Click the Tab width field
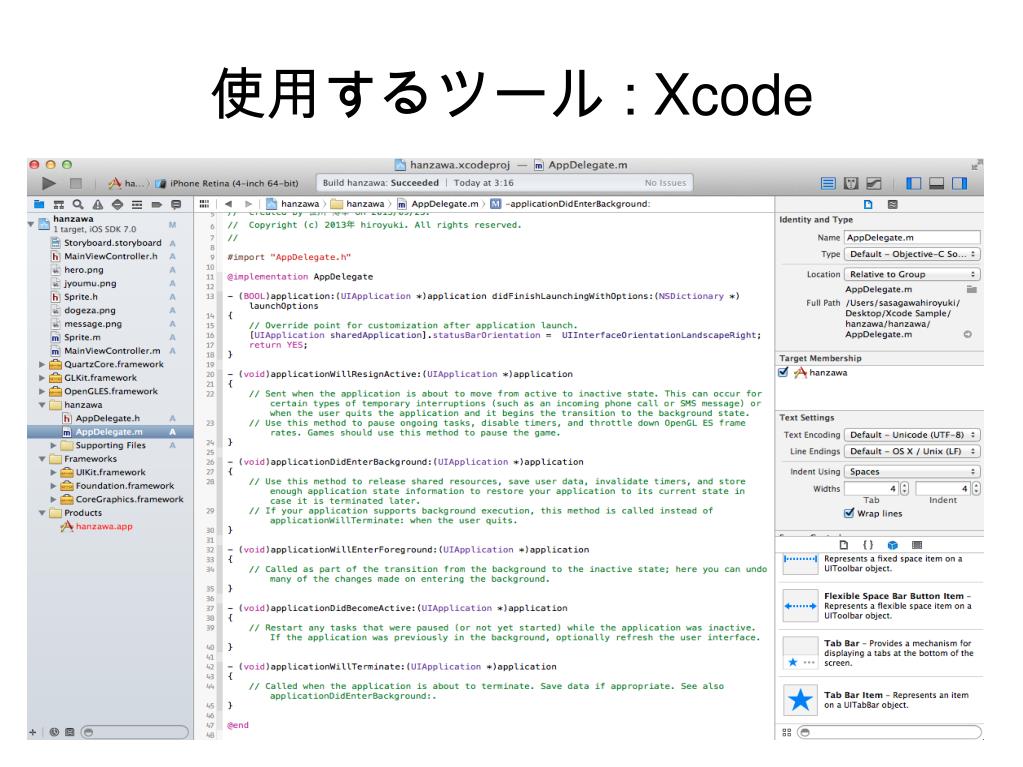This screenshot has width=1023, height=767. click(872, 489)
